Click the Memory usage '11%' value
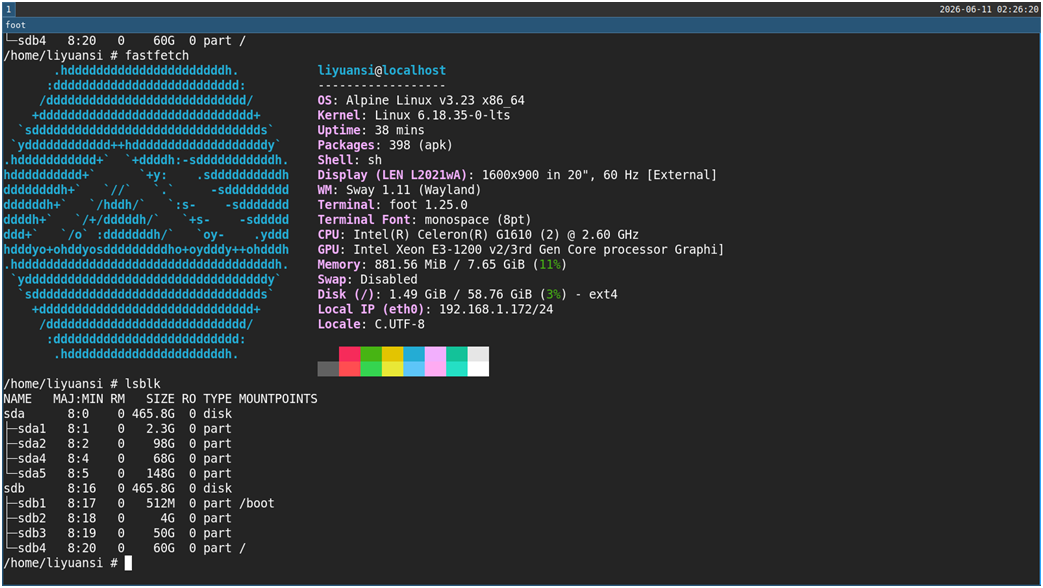1043x588 pixels. [550, 265]
